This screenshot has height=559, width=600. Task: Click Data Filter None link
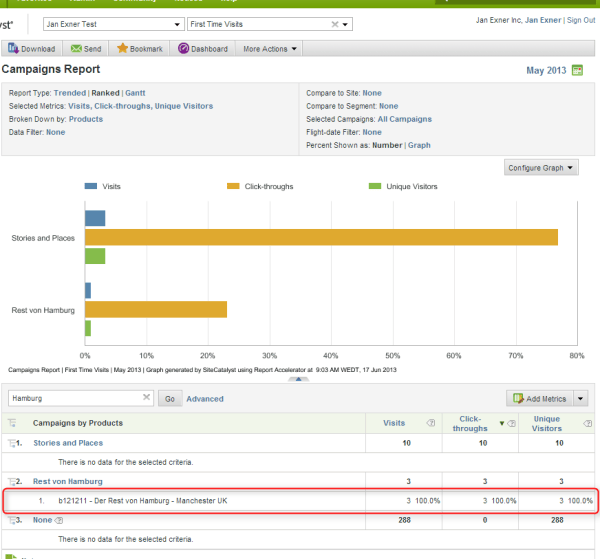[55, 132]
